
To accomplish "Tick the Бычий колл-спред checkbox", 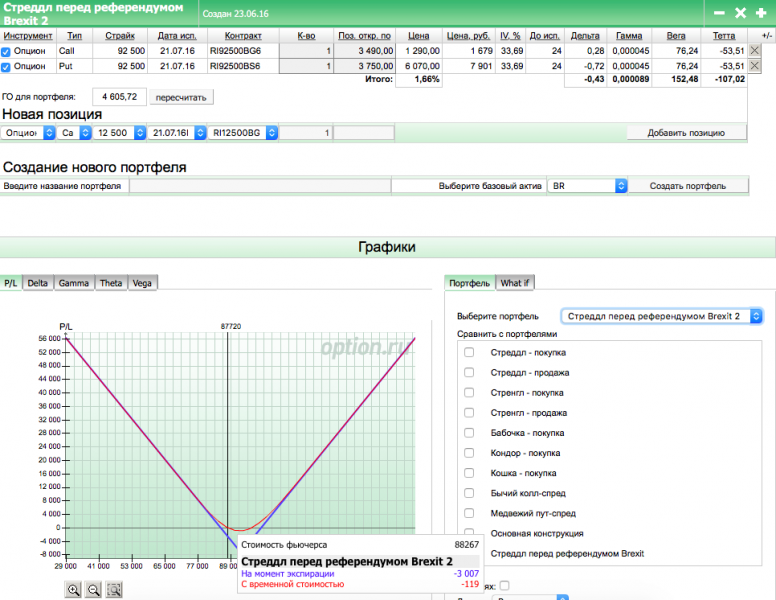I will pyautogui.click(x=469, y=493).
